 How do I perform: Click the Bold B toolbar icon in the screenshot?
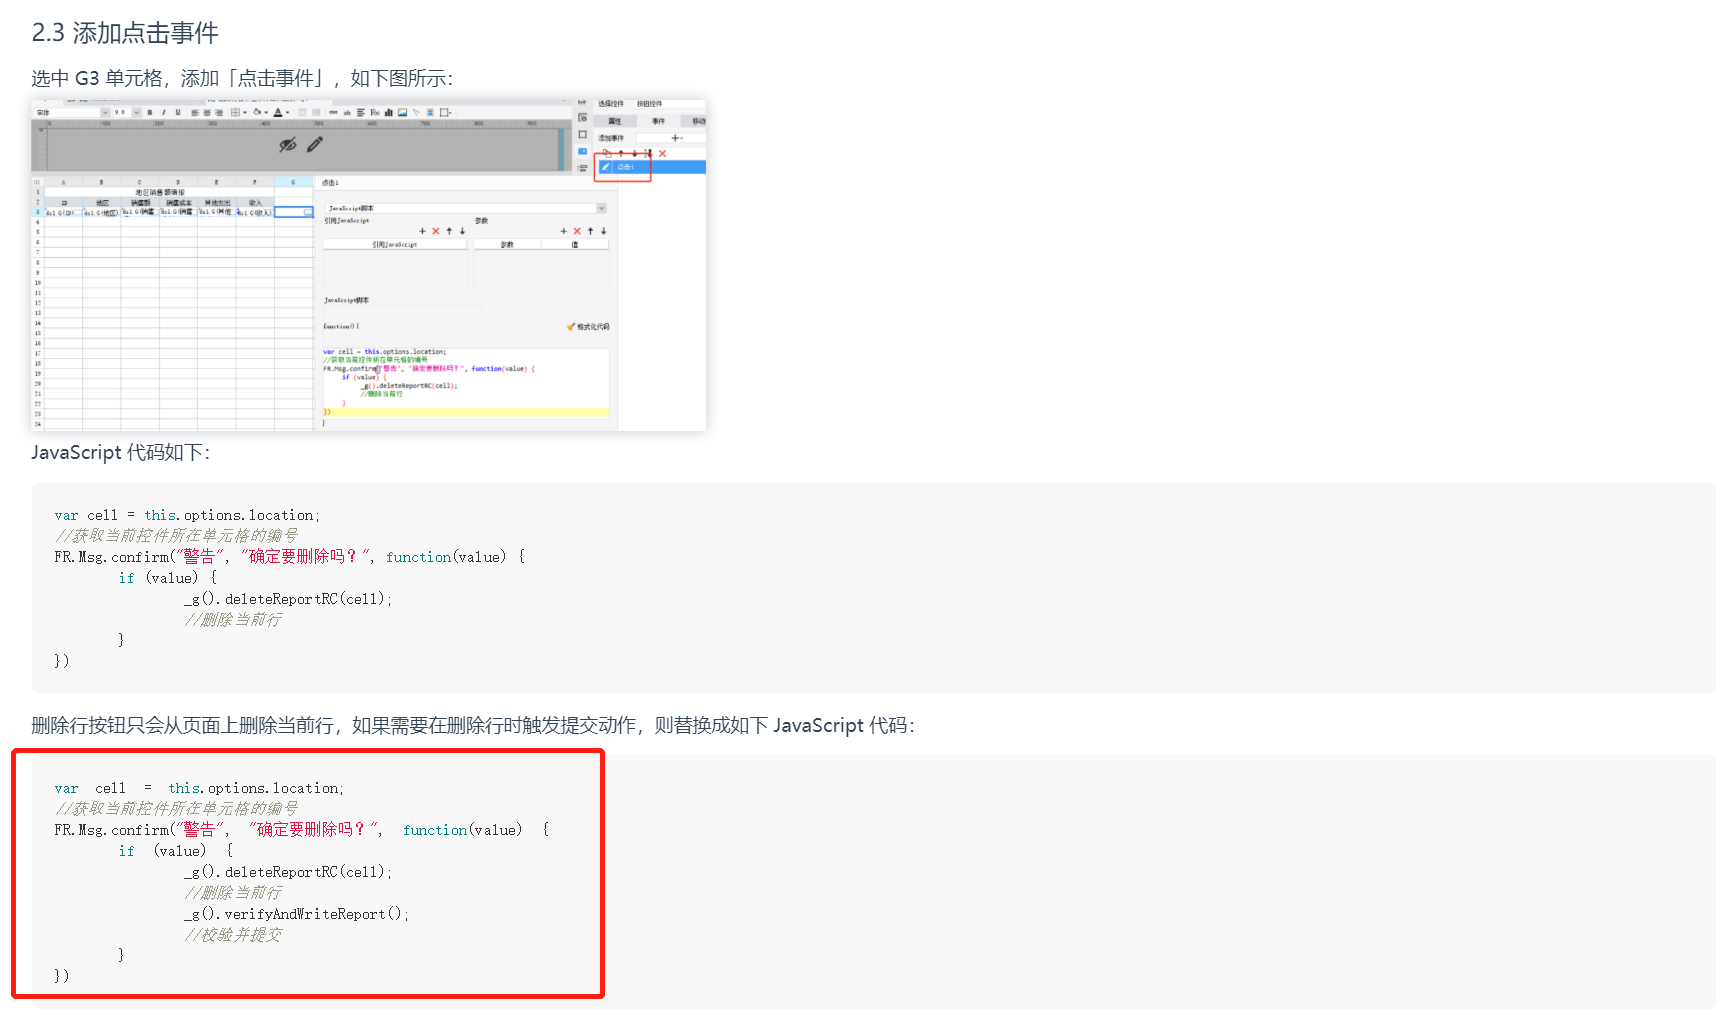tap(150, 113)
